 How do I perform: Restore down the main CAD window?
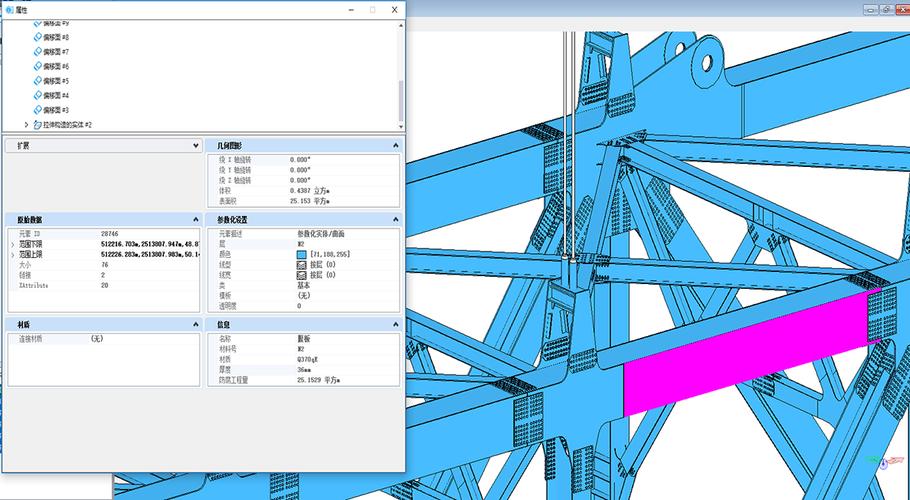click(886, 9)
